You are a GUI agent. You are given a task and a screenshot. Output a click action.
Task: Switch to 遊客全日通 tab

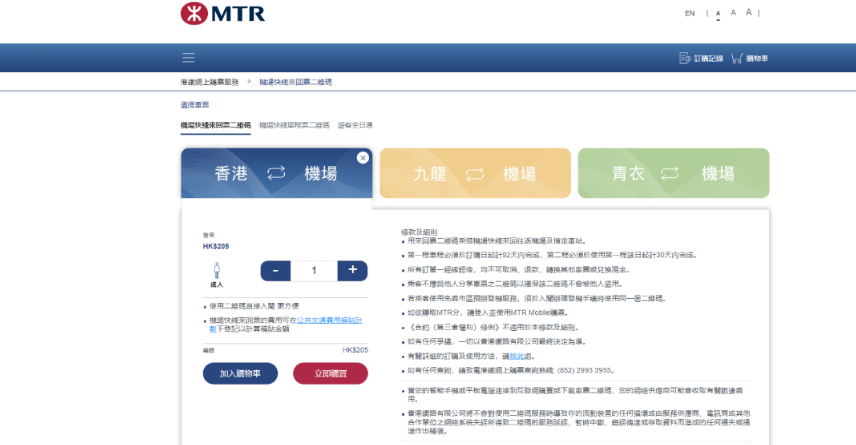(355, 125)
